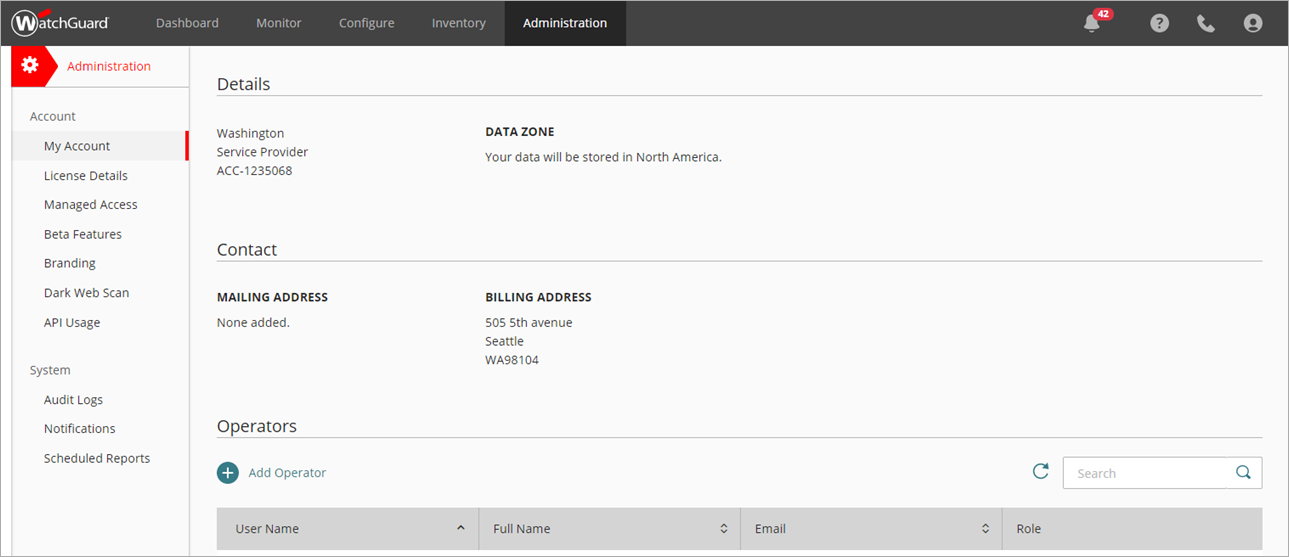Image resolution: width=1289 pixels, height=557 pixels.
Task: Click the BILLING ADDRESS label
Action: click(x=538, y=297)
